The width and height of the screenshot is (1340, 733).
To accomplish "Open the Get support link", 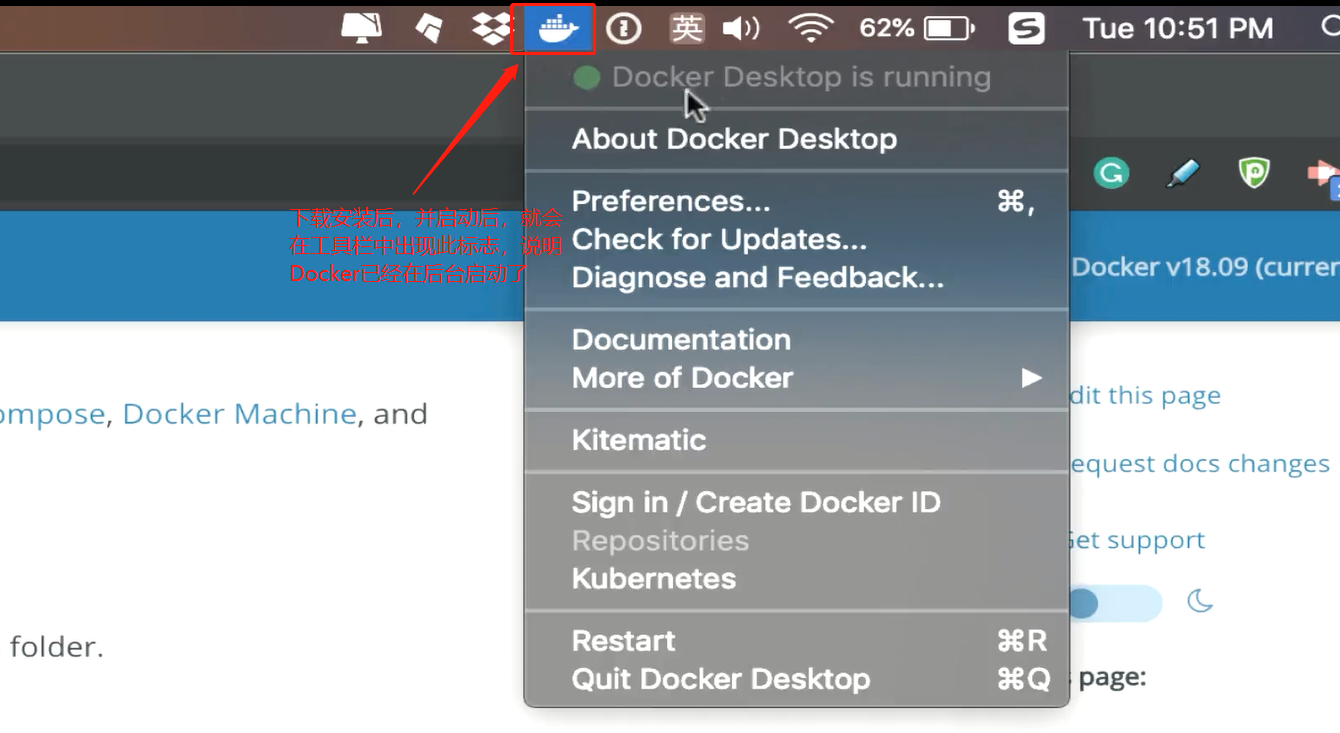I will (x=1136, y=540).
